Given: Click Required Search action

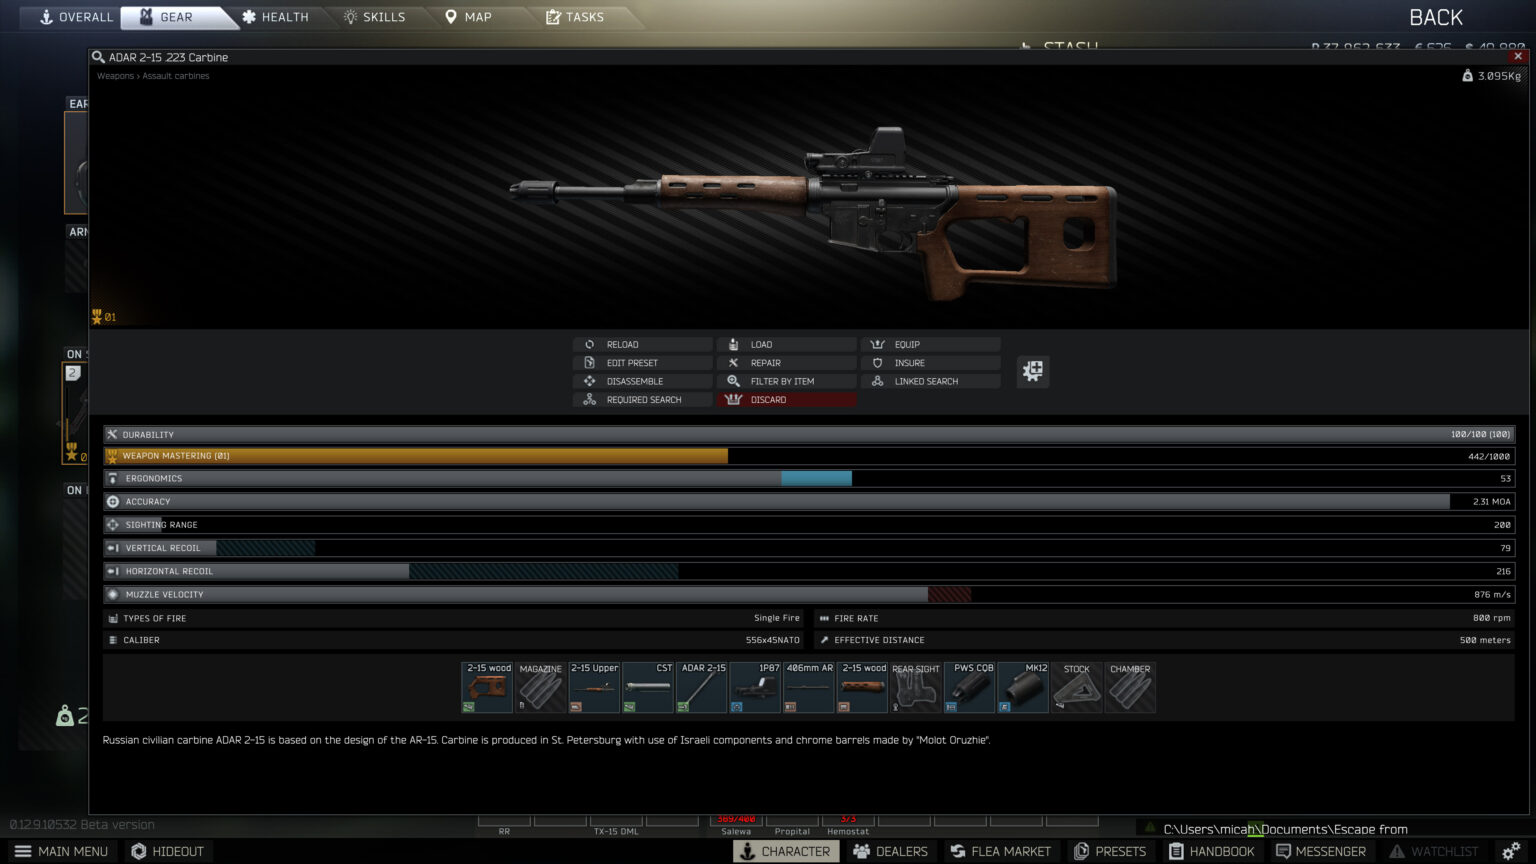Looking at the screenshot, I should coord(643,400).
